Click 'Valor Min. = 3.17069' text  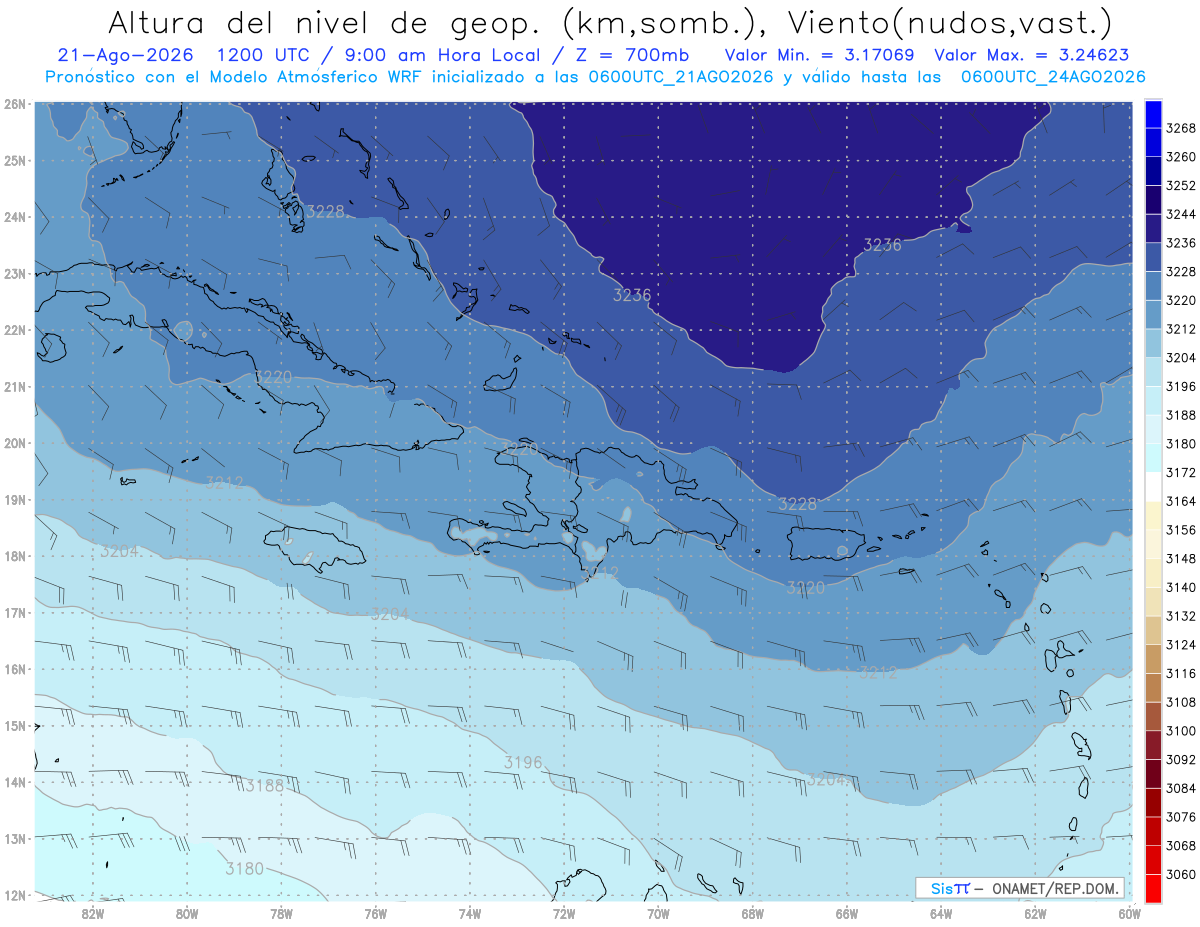820,55
